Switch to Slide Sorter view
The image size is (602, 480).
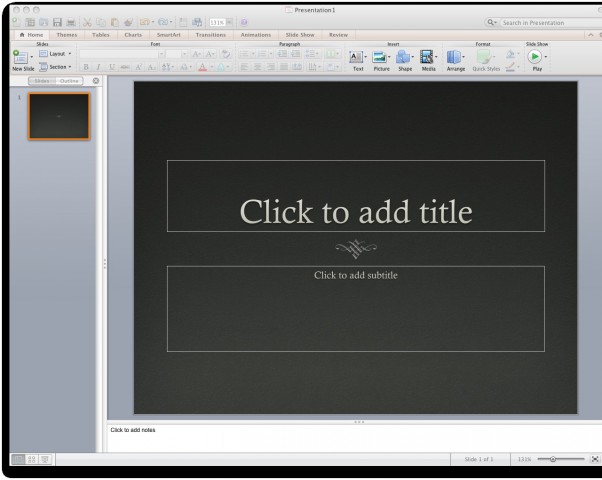point(31,459)
